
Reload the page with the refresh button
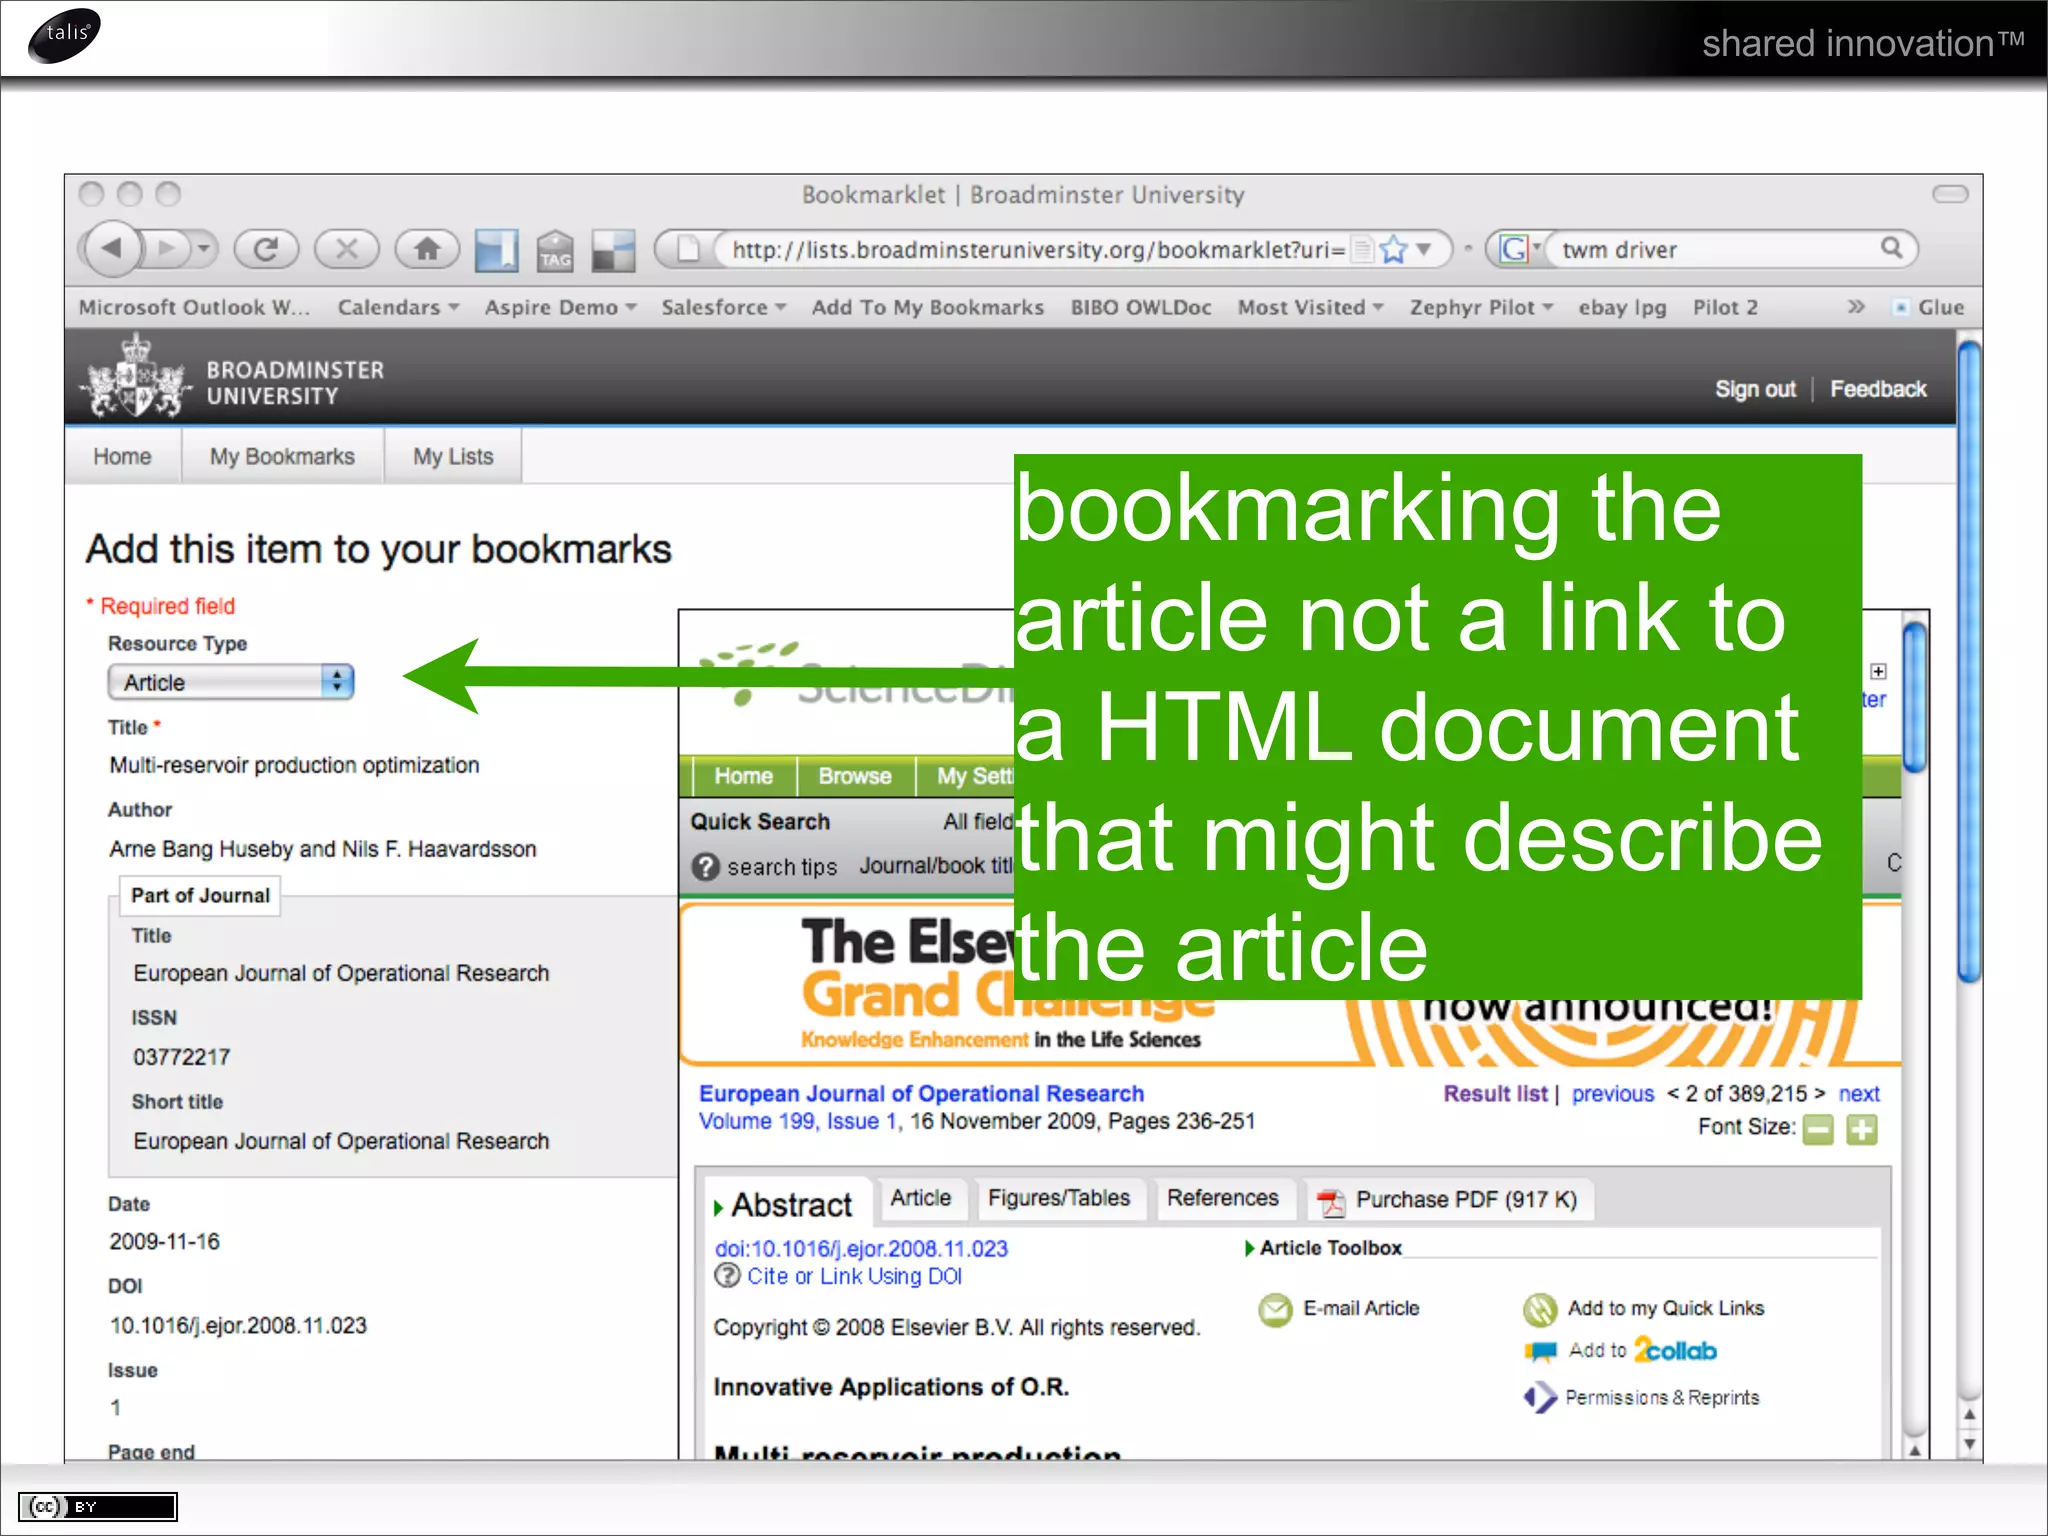click(x=266, y=248)
